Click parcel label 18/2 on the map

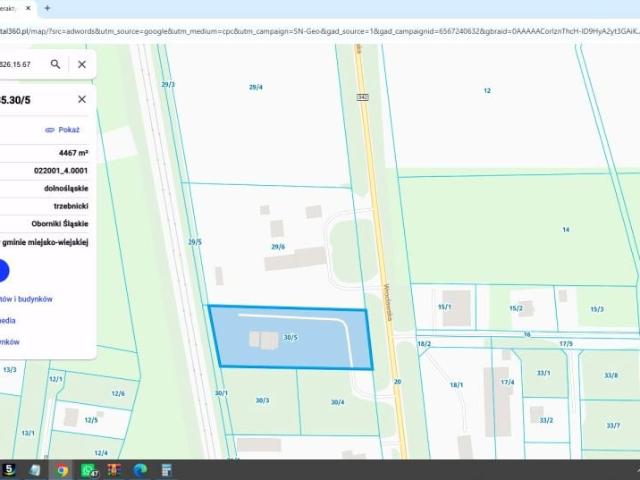424,344
